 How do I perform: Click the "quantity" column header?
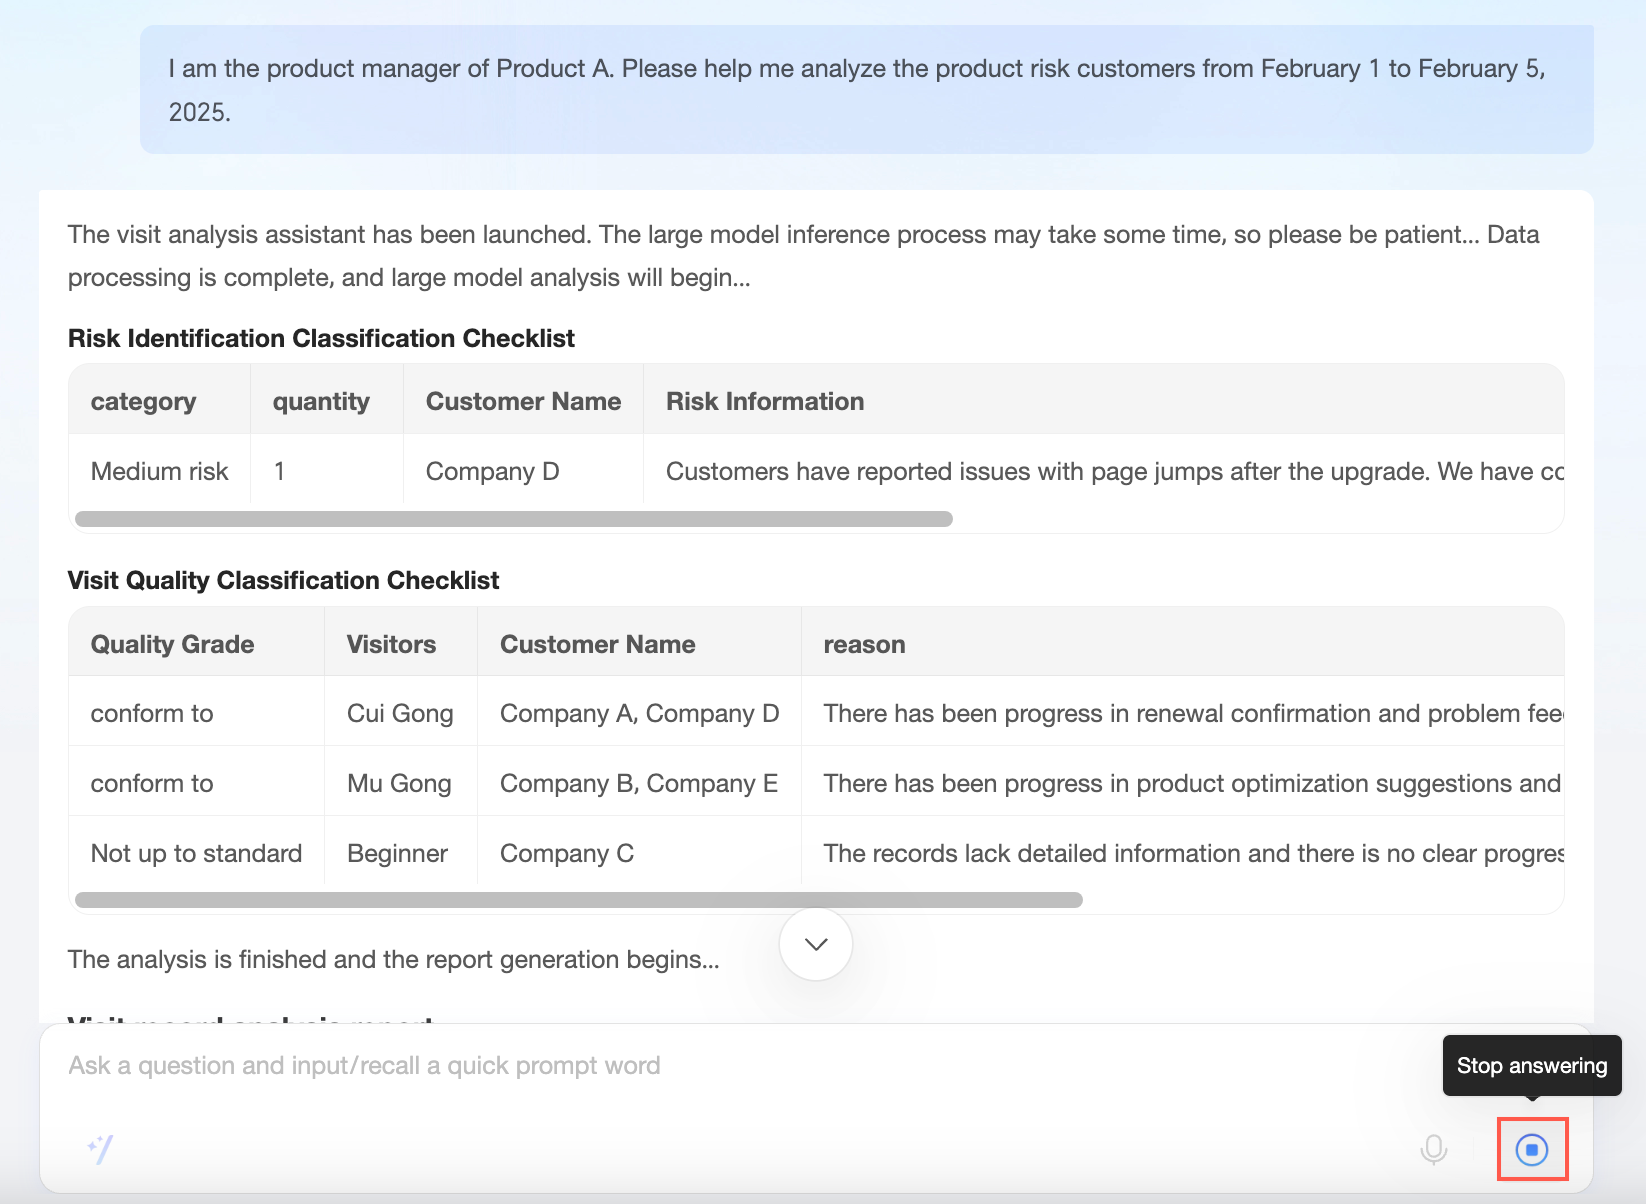321,401
